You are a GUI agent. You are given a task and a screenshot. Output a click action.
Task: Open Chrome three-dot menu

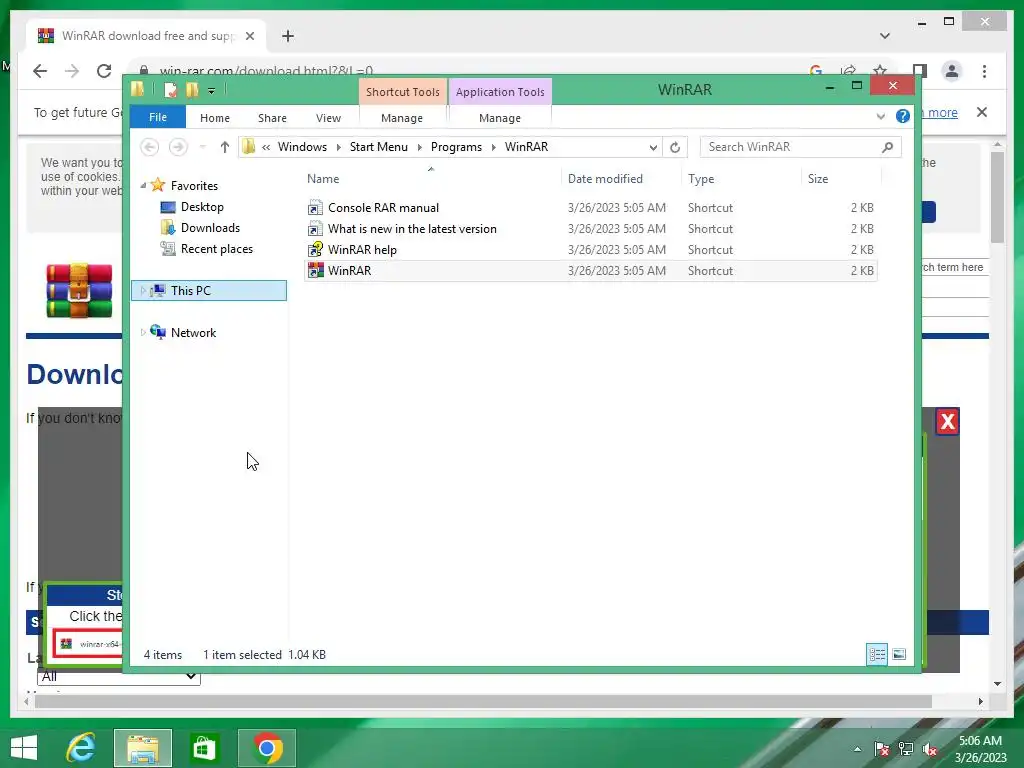984,71
